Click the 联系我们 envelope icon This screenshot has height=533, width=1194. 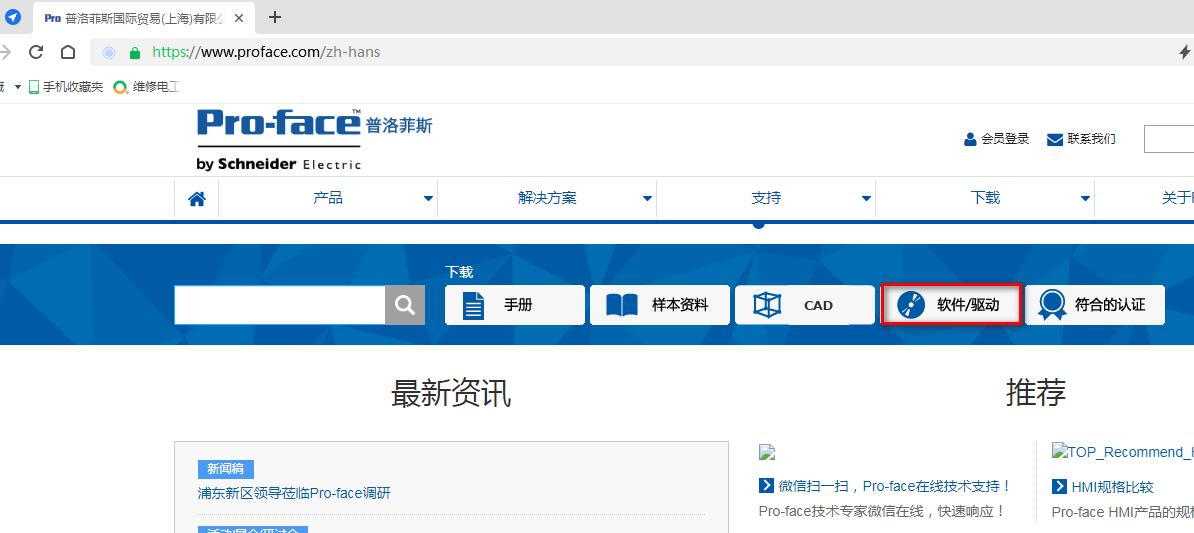pyautogui.click(x=1054, y=139)
